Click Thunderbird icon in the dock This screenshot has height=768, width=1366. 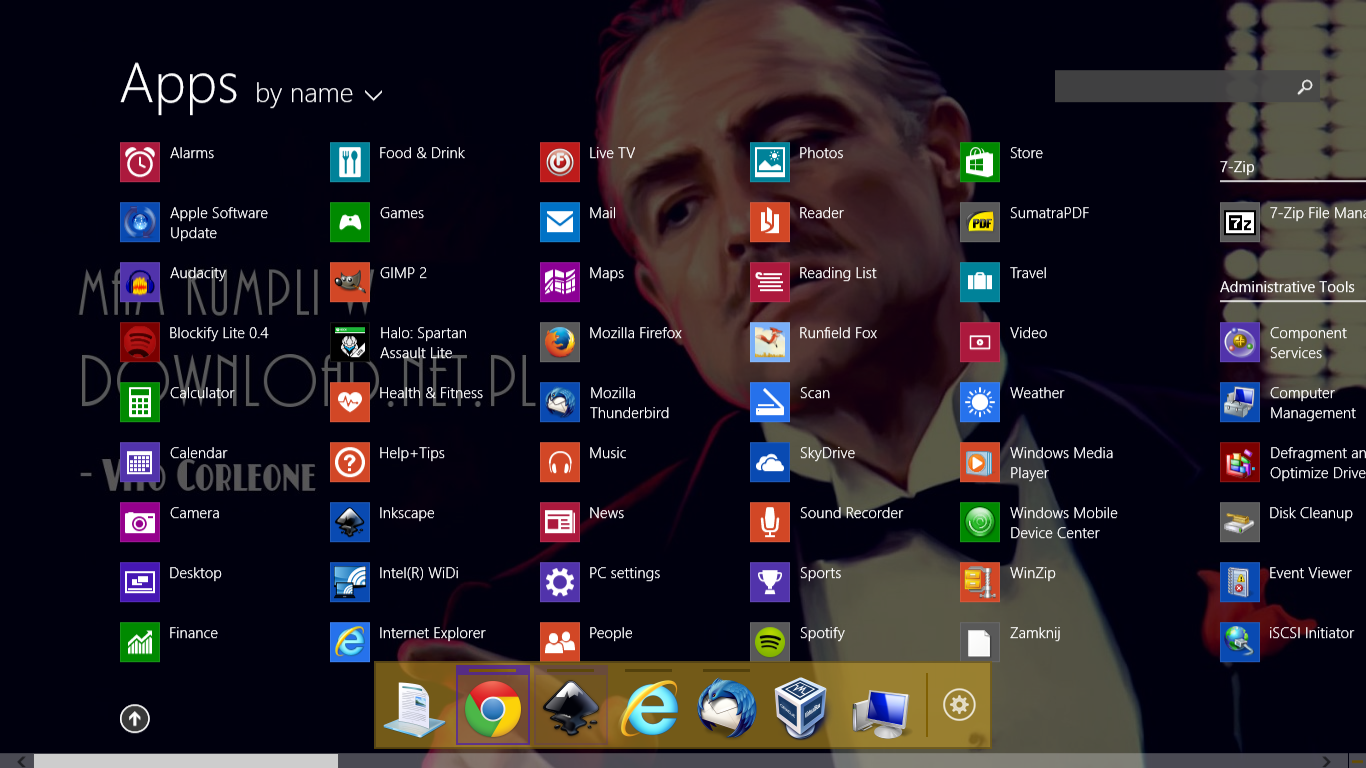(x=726, y=708)
